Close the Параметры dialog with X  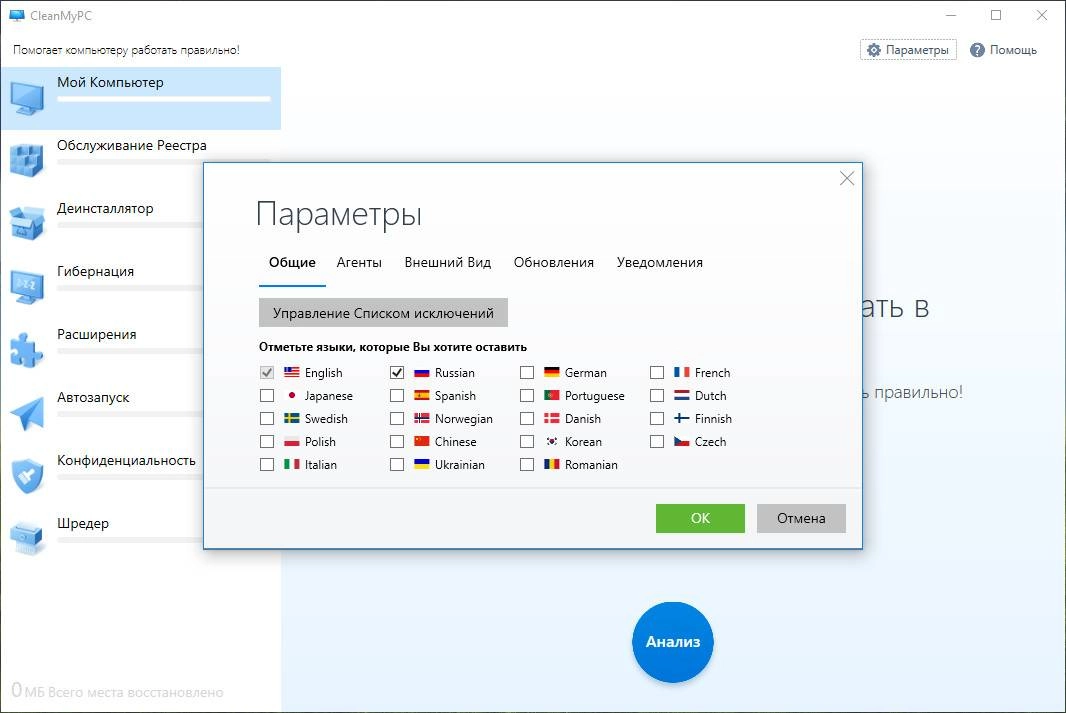click(x=847, y=179)
